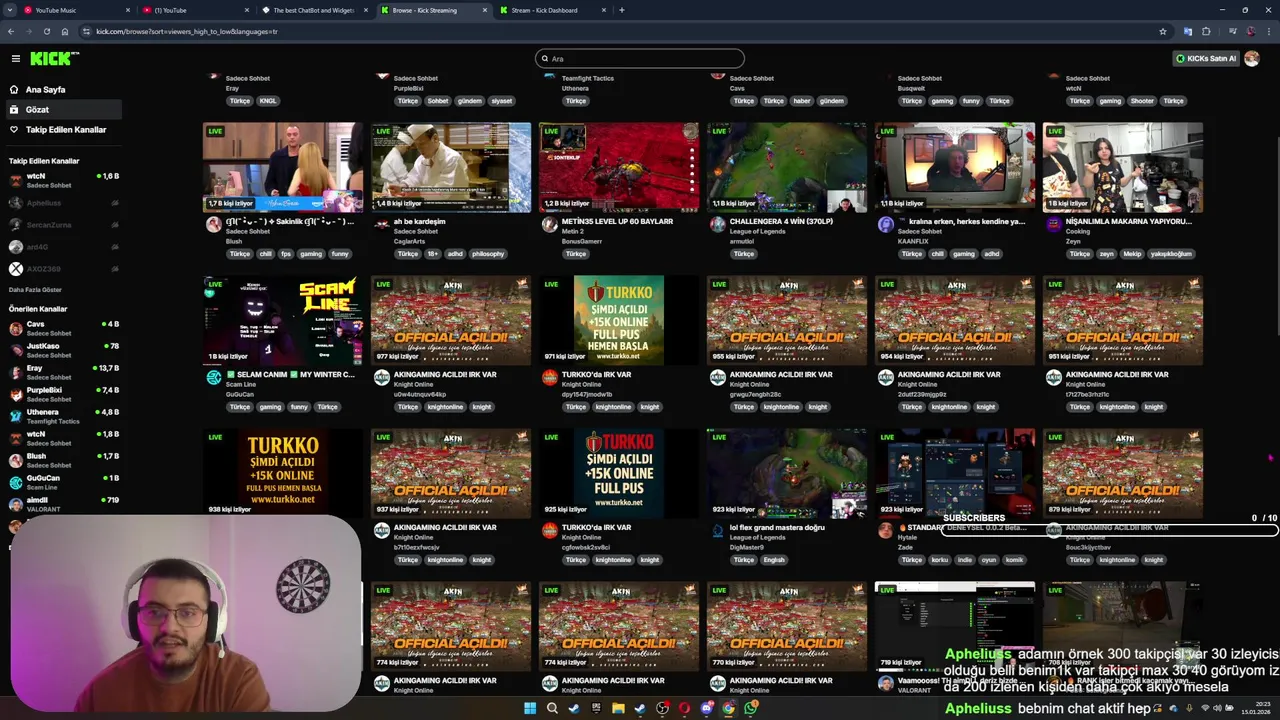Open the Windows Start menu

(530, 708)
